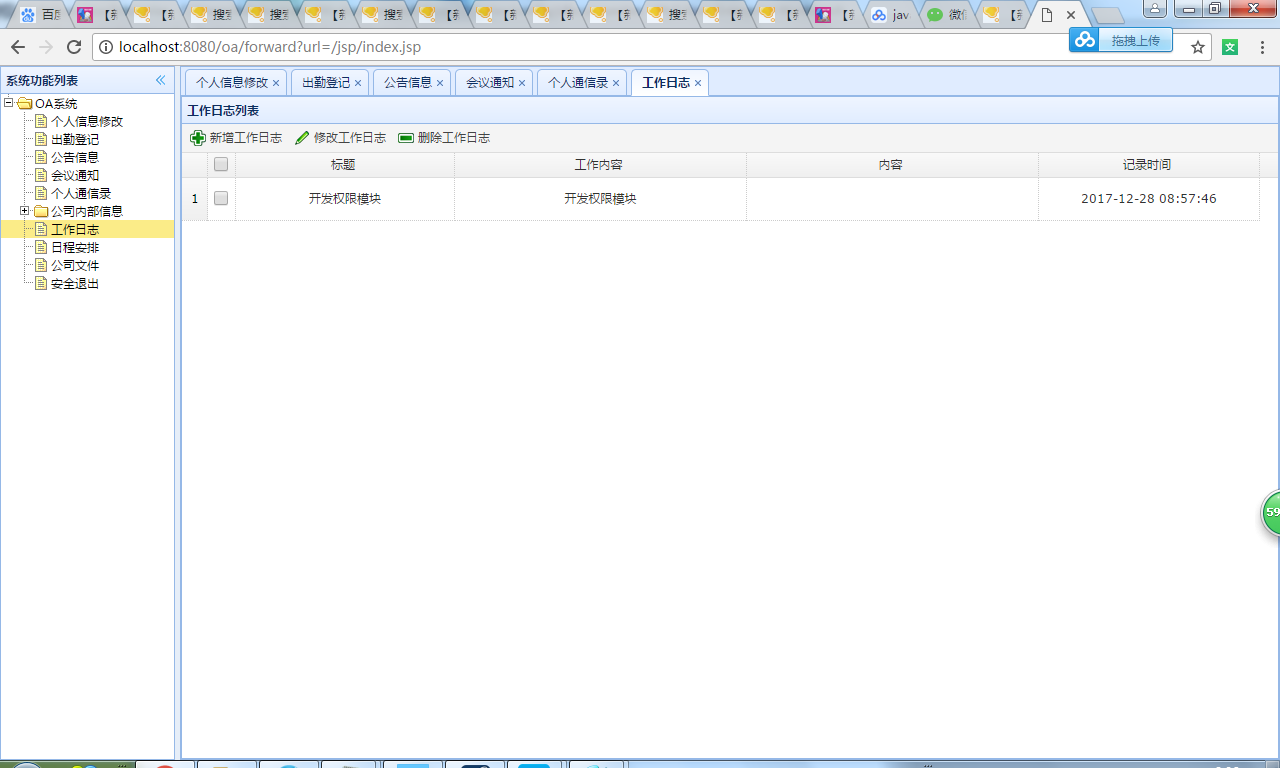Switch to the 出勤登记 tab
Screen dimensions: 1280x768
pyautogui.click(x=324, y=82)
